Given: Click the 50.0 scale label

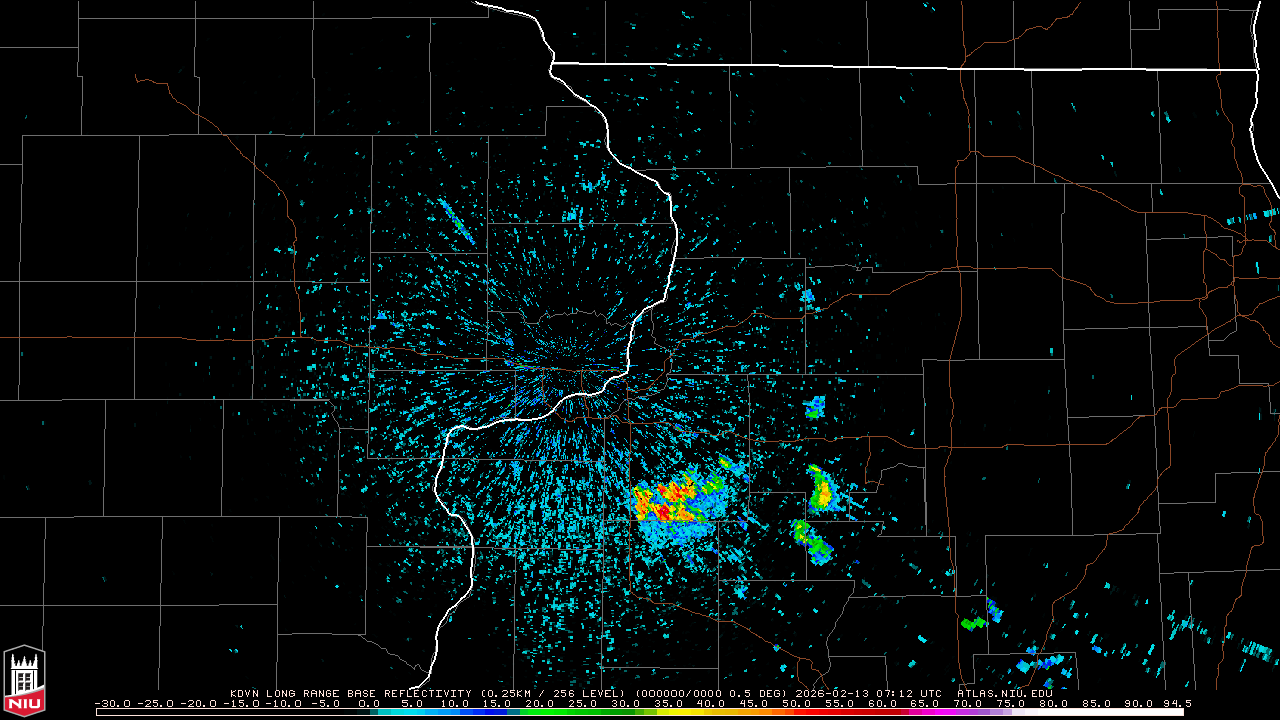Looking at the screenshot, I should click(795, 703).
